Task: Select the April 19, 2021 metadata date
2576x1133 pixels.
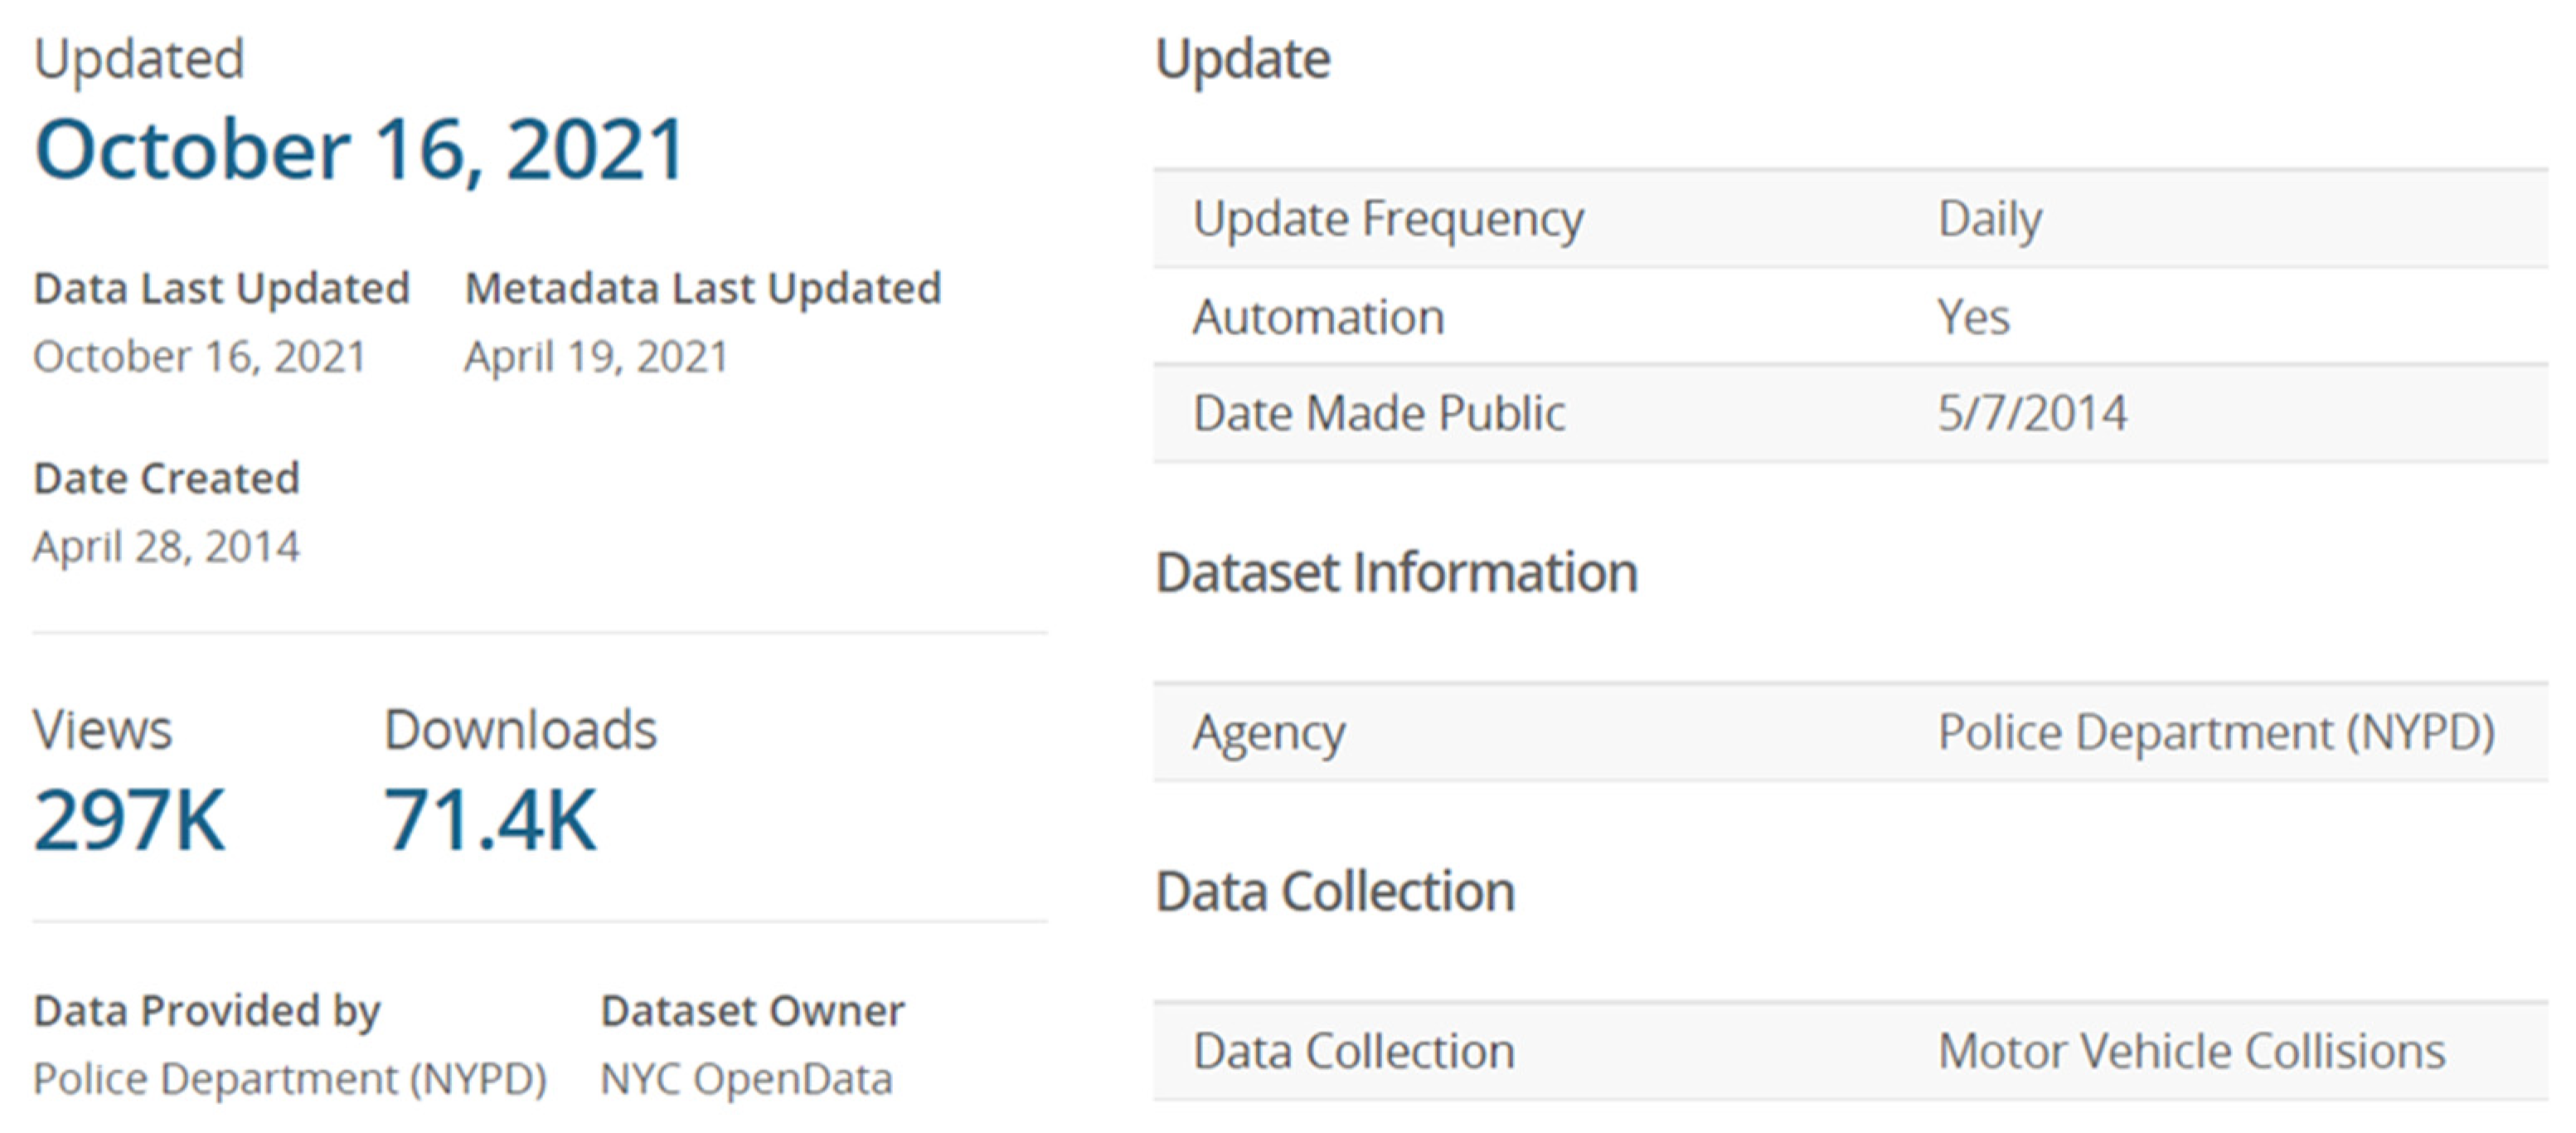Action: coord(596,357)
